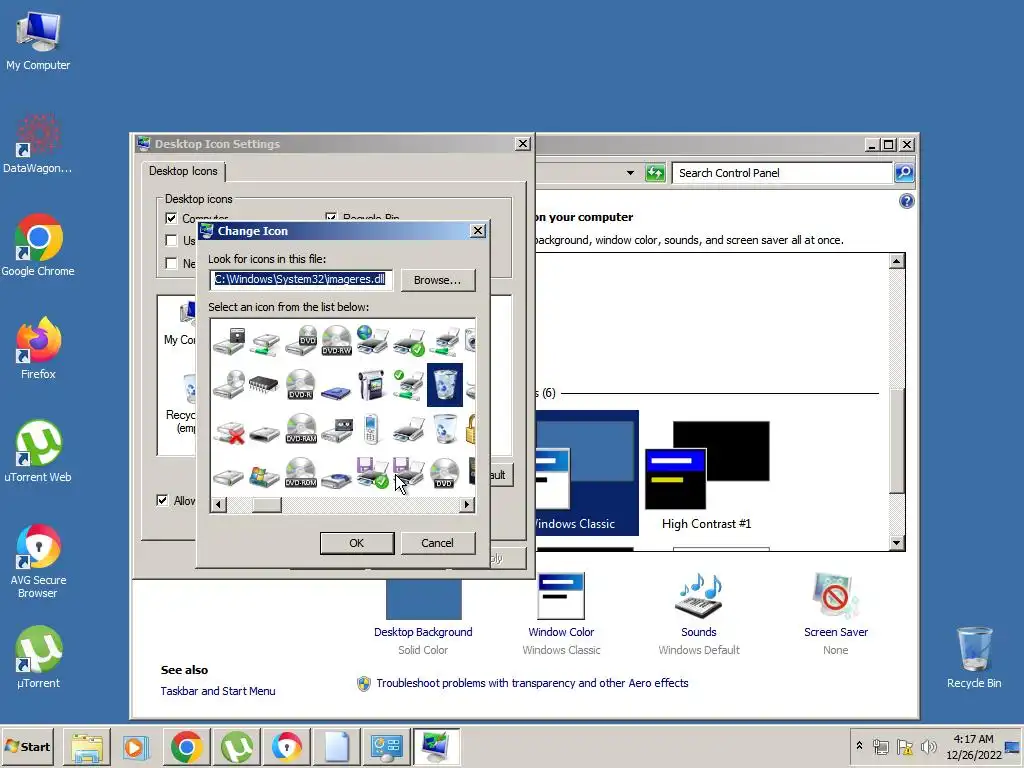Select the floppy disk drive icon
Screen dimensions: 1024x768
[x=229, y=340]
